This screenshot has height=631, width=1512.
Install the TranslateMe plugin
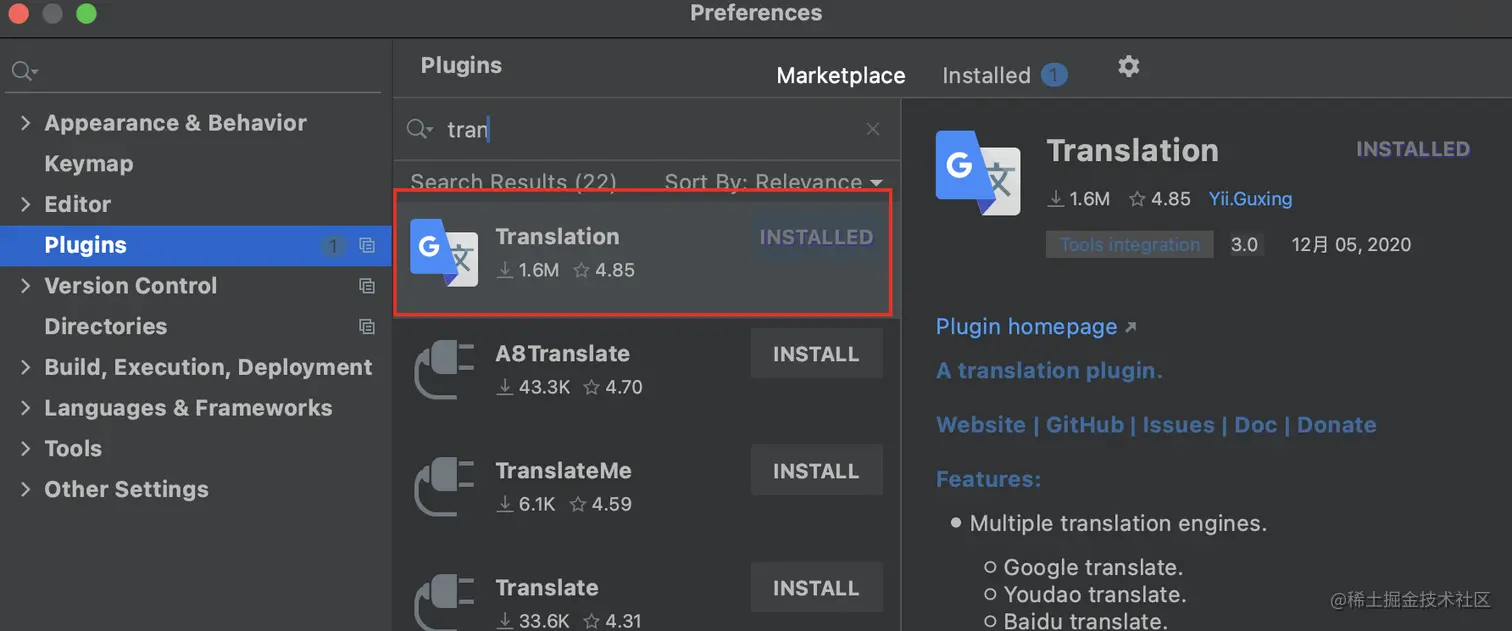pos(816,471)
